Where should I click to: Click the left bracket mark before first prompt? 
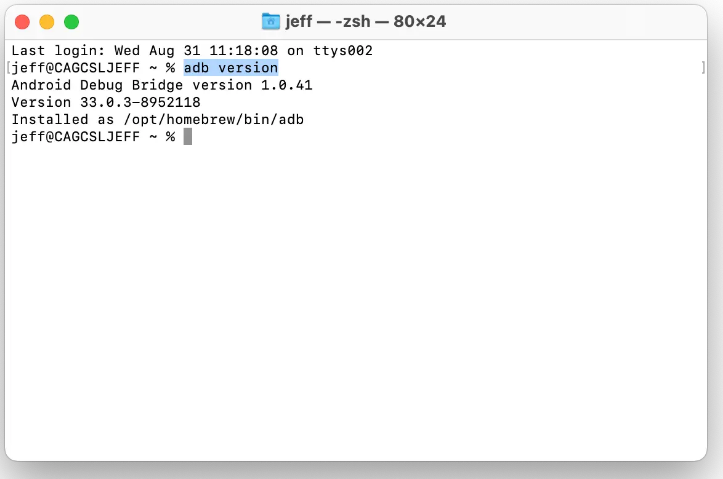coord(9,68)
